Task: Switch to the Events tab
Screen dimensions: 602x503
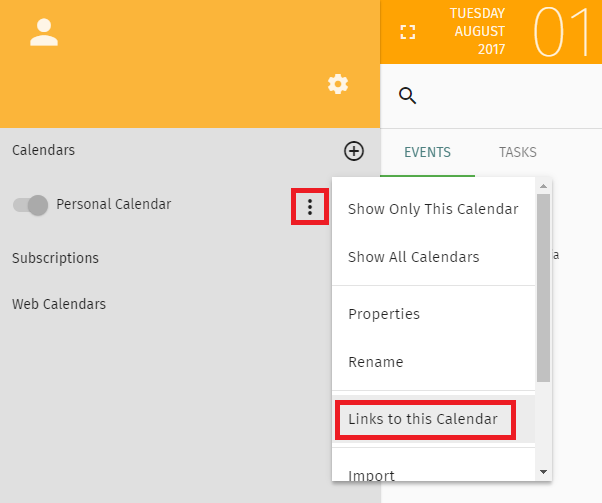Action: pyautogui.click(x=427, y=152)
